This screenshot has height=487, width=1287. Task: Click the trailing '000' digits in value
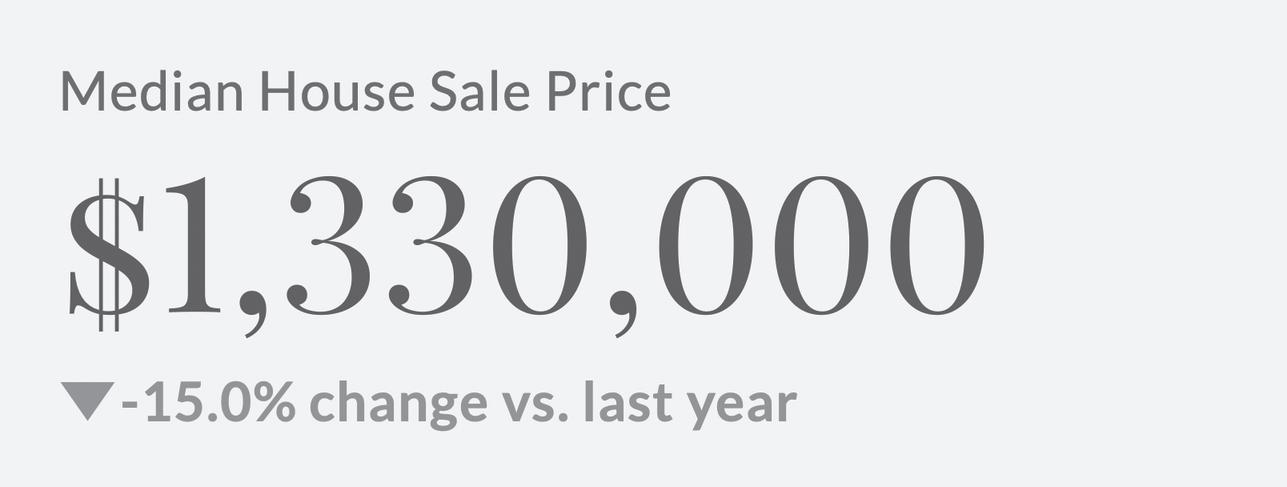pyautogui.click(x=820, y=247)
